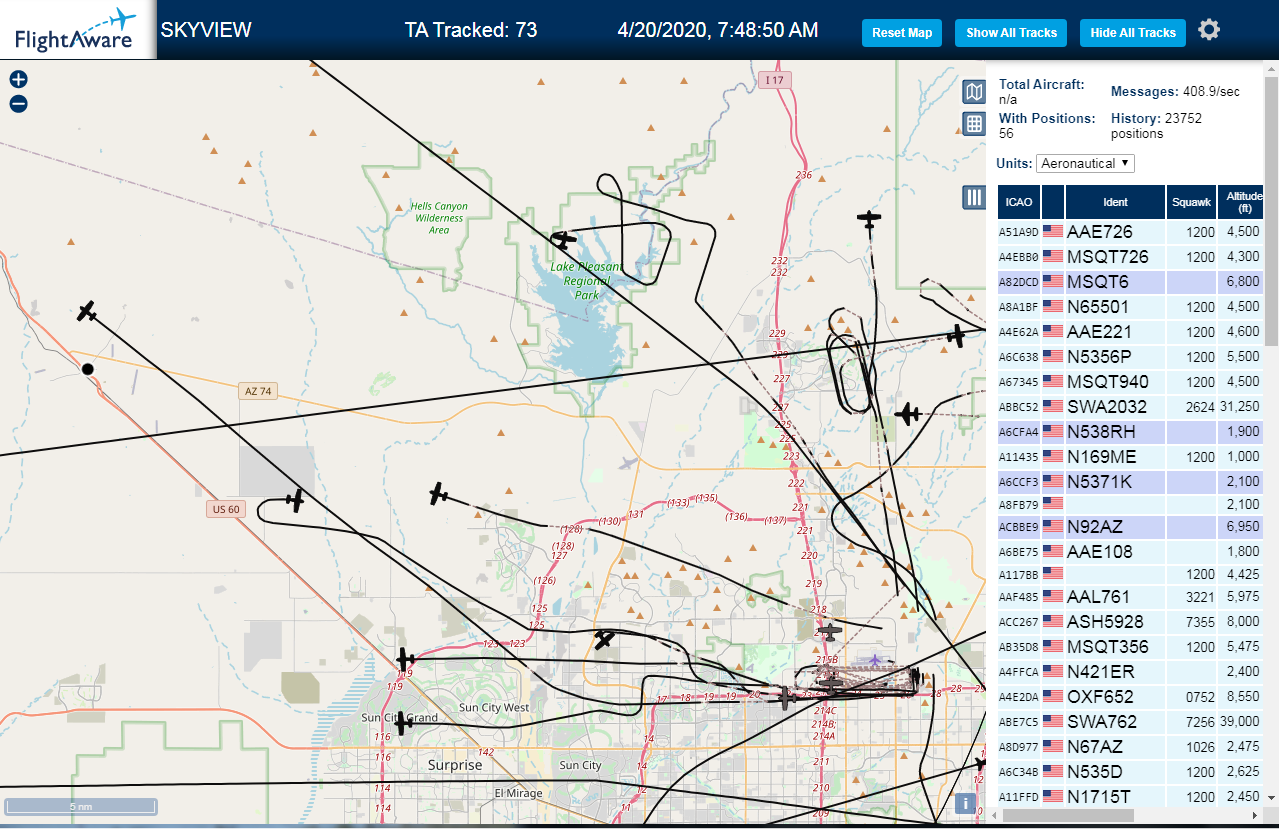Screen dimensions: 1279x829
Task: Sort table by ICAO column header
Action: coord(1019,202)
